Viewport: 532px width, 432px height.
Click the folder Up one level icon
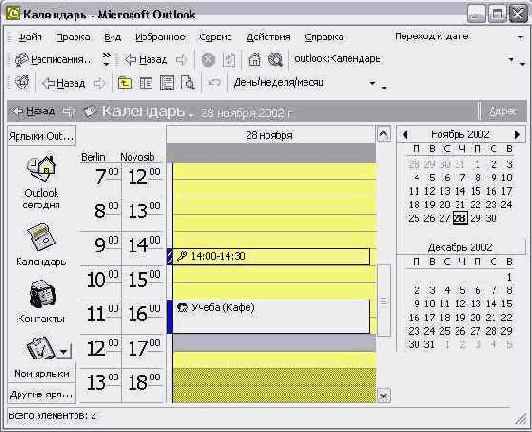click(125, 83)
